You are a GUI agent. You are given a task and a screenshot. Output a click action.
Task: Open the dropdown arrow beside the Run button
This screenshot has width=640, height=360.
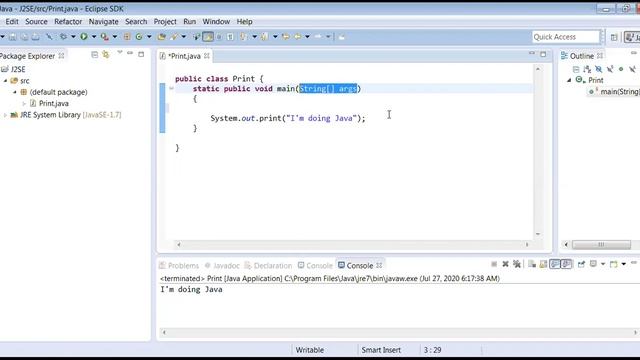point(93,37)
